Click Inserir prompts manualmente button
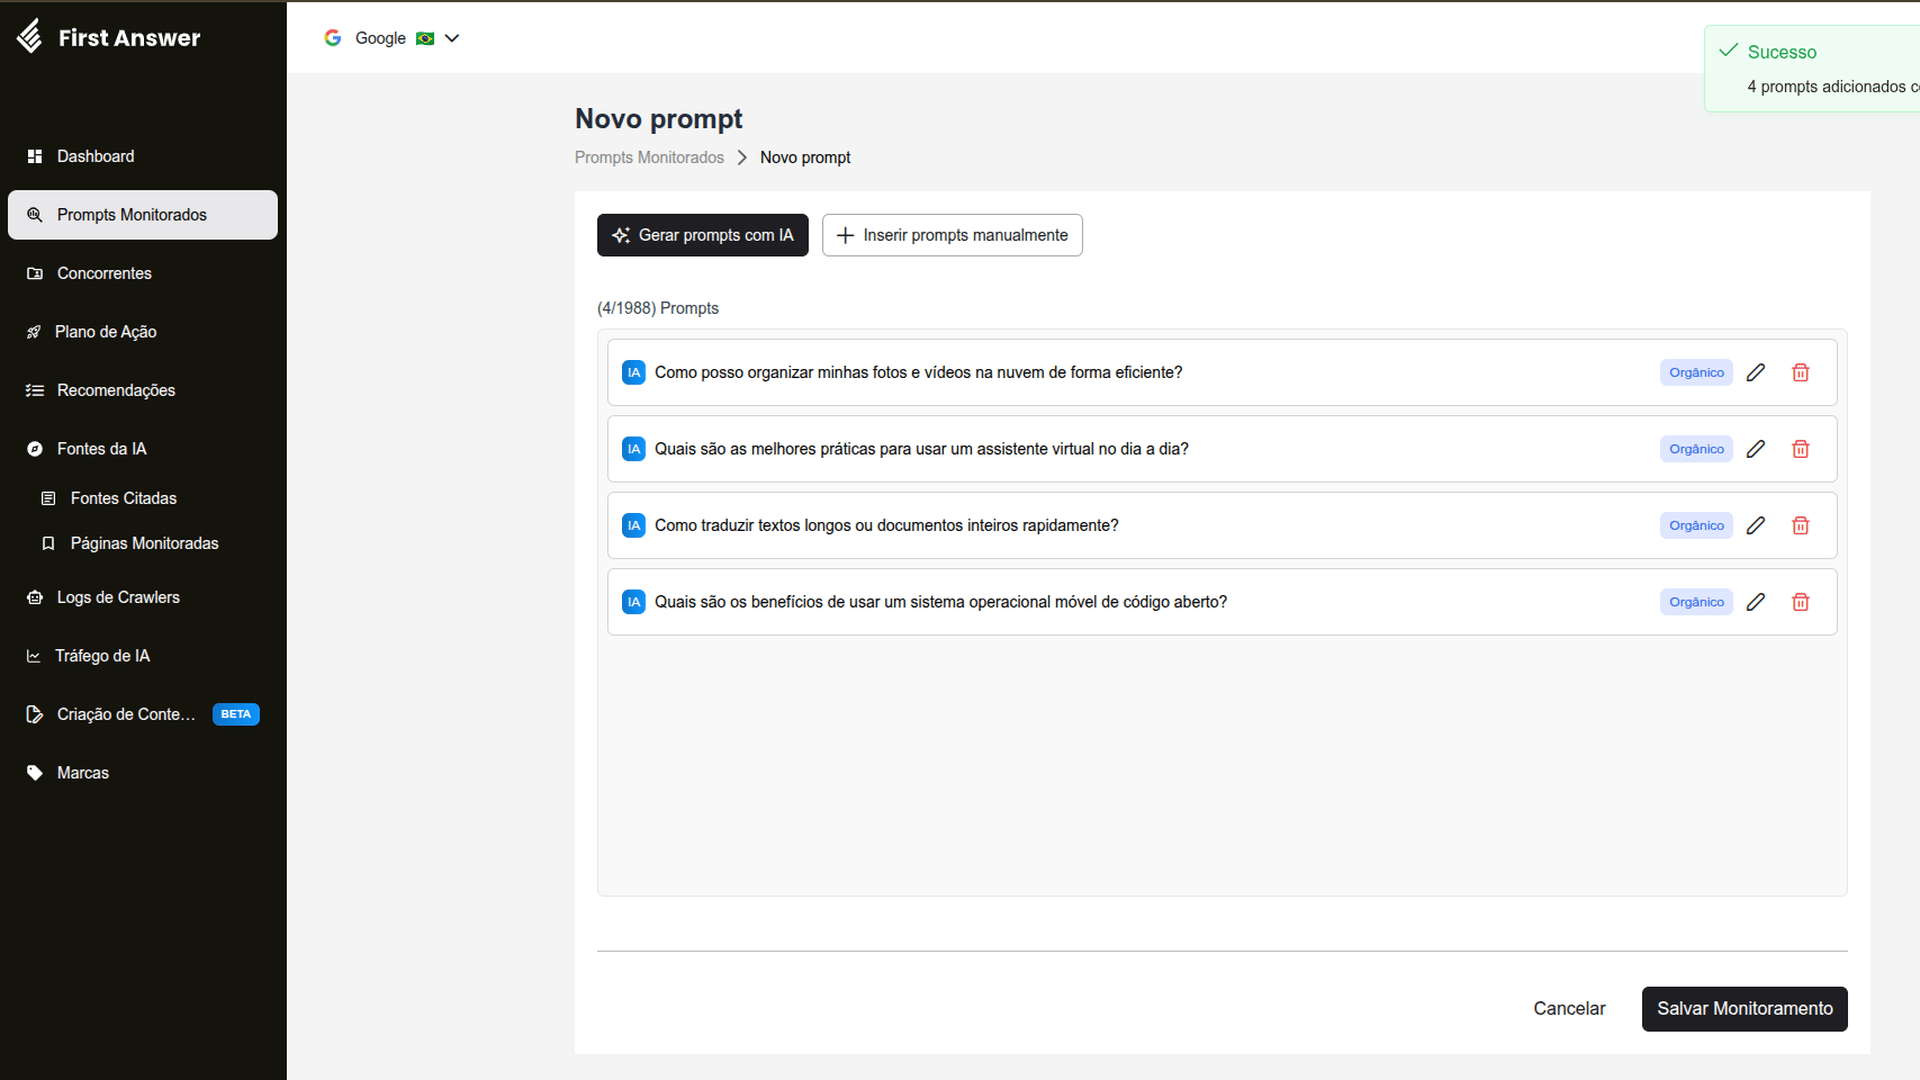 952,235
